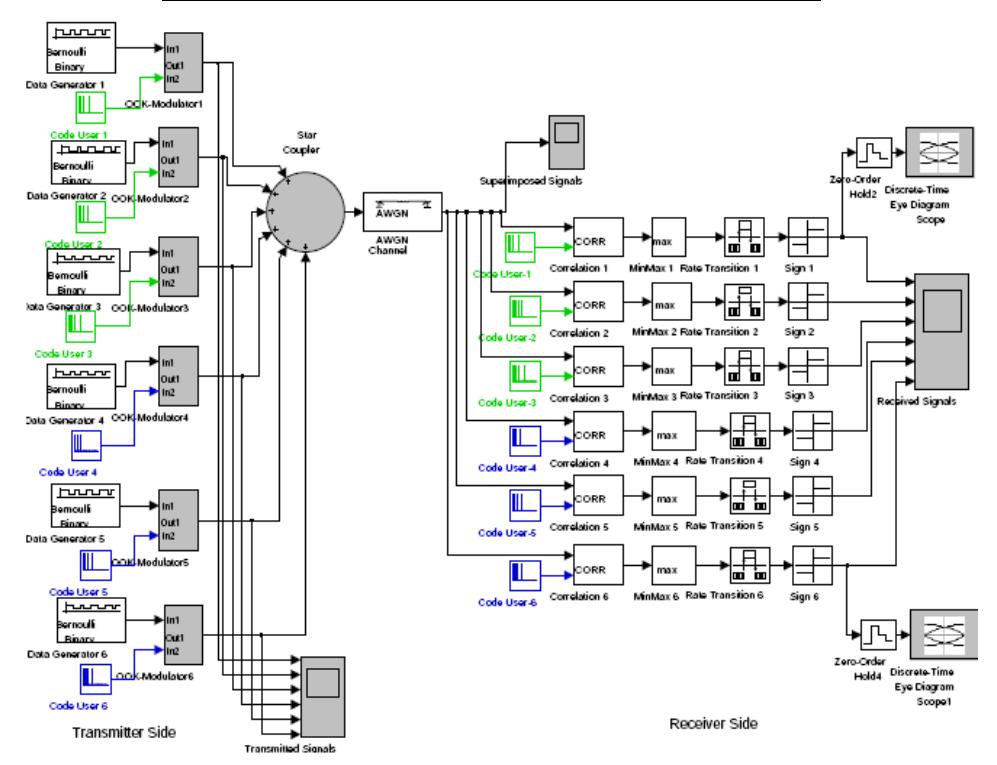
Task: Select the MinMax 2 max block
Action: pyautogui.click(x=671, y=301)
